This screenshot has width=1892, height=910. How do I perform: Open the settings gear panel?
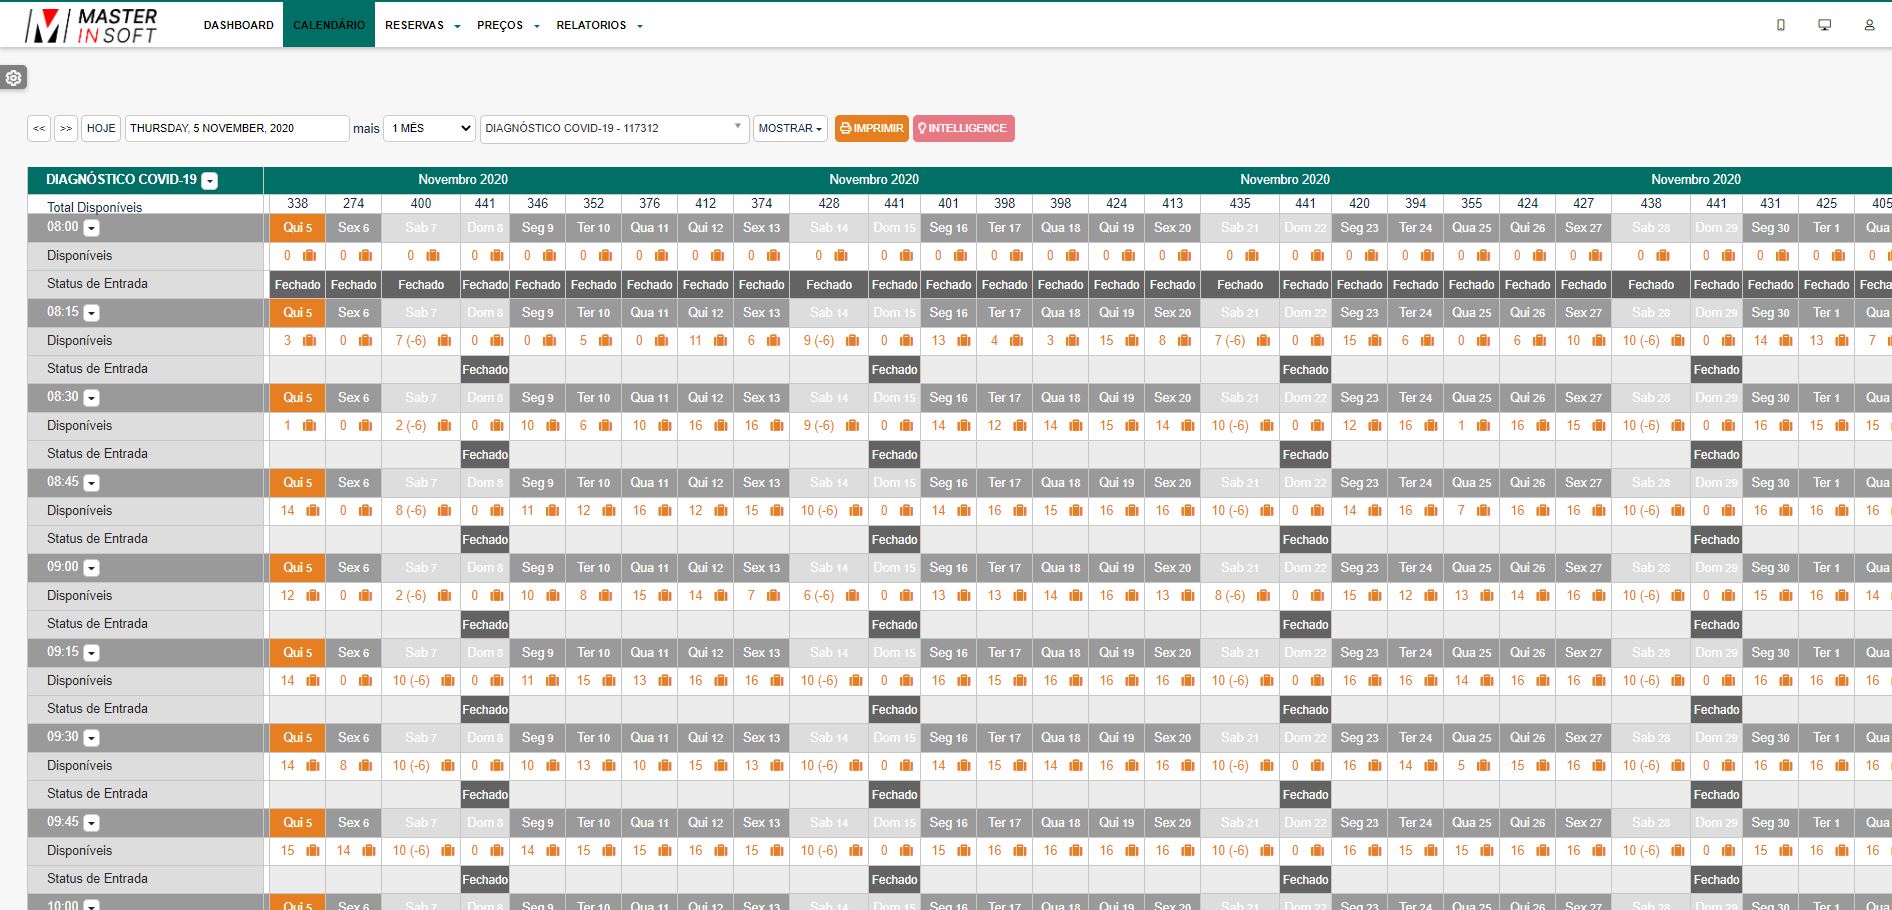(14, 77)
